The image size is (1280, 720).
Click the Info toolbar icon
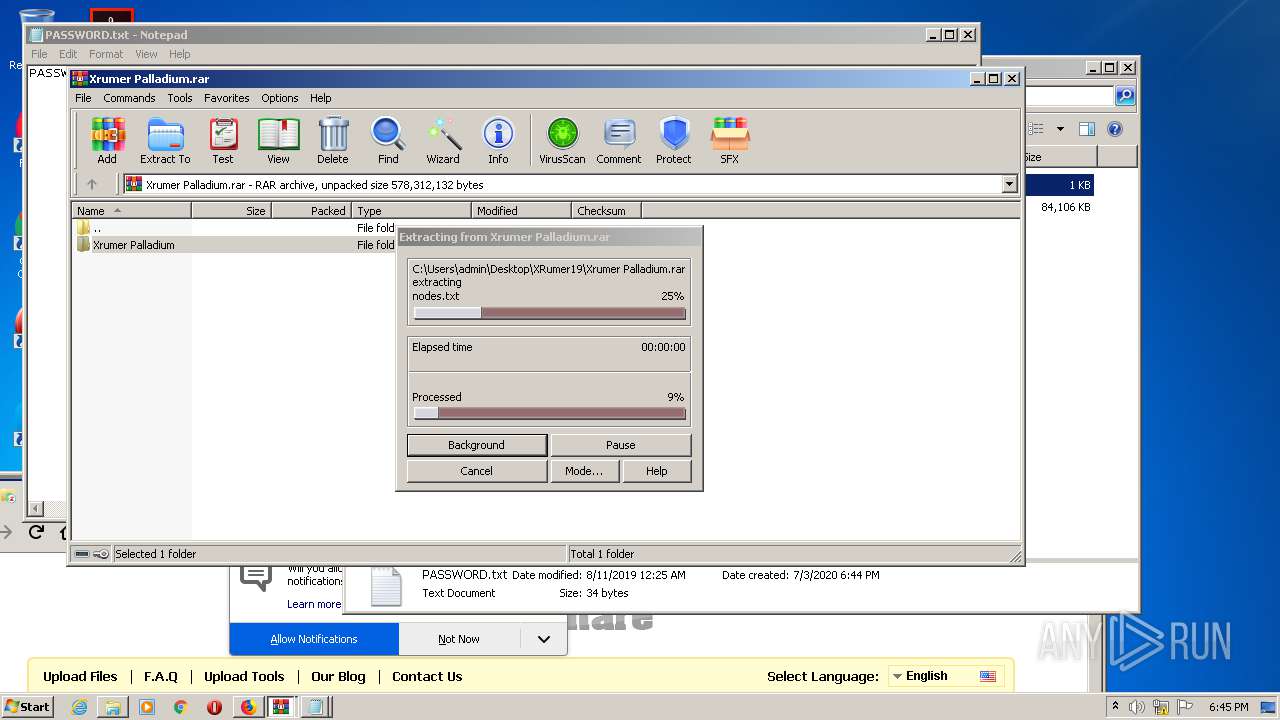click(x=498, y=140)
